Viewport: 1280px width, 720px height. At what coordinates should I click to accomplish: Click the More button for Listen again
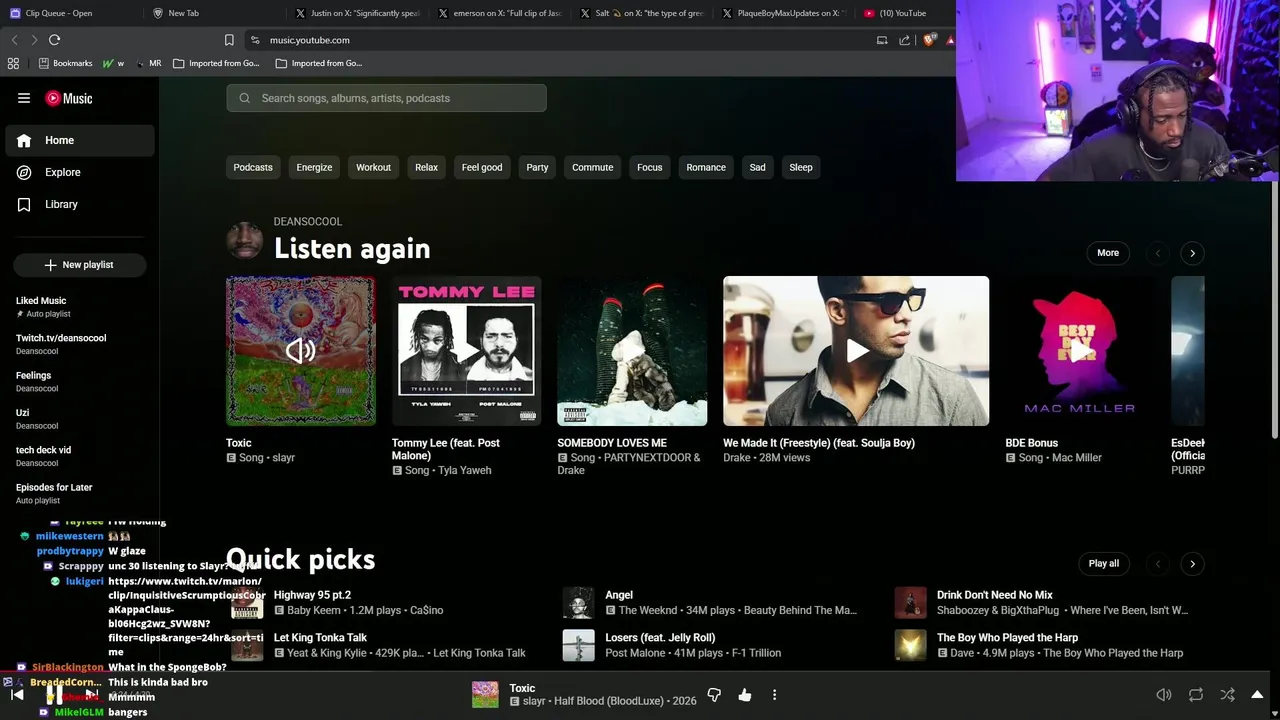1108,253
